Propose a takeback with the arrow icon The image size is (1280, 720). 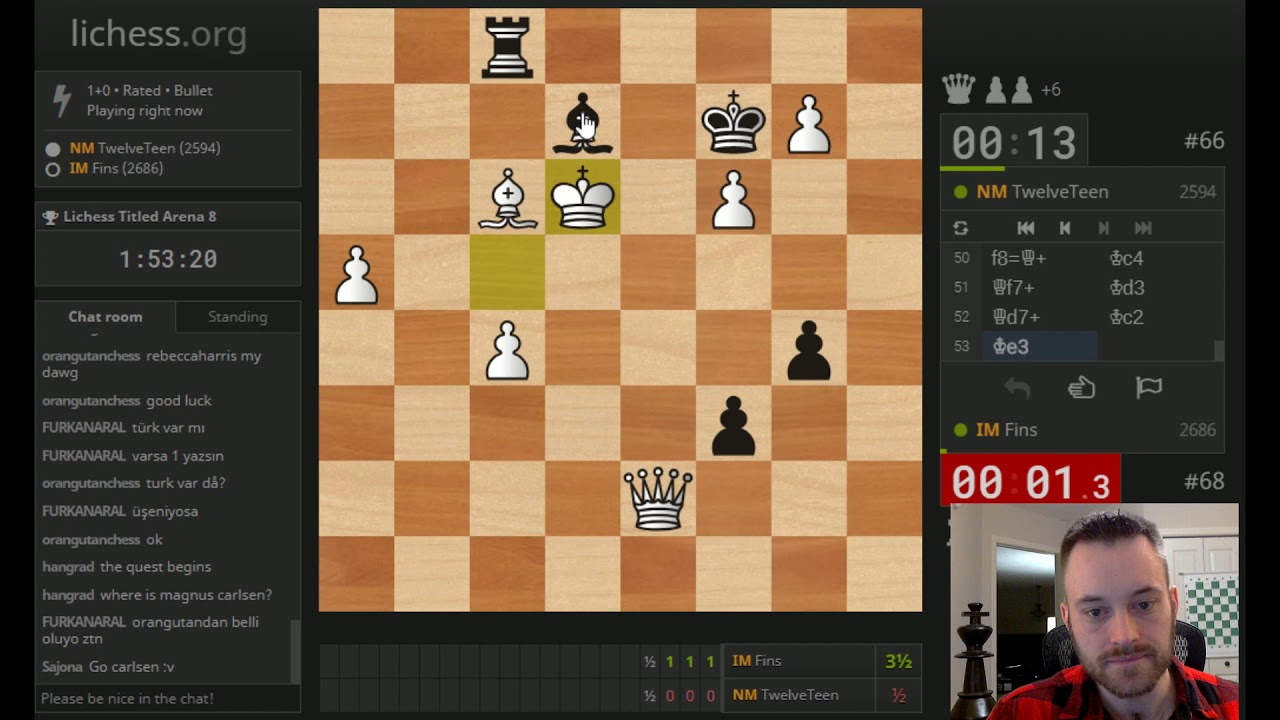coord(1017,388)
